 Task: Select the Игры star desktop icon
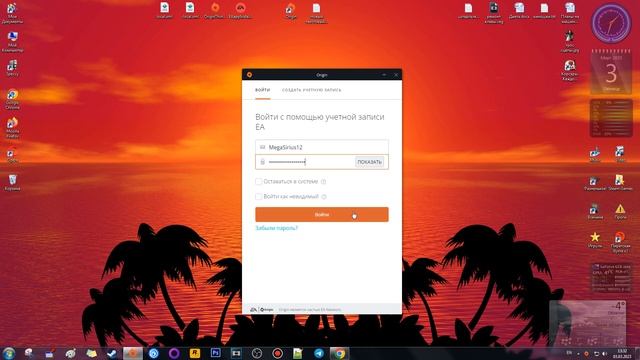tap(595, 240)
